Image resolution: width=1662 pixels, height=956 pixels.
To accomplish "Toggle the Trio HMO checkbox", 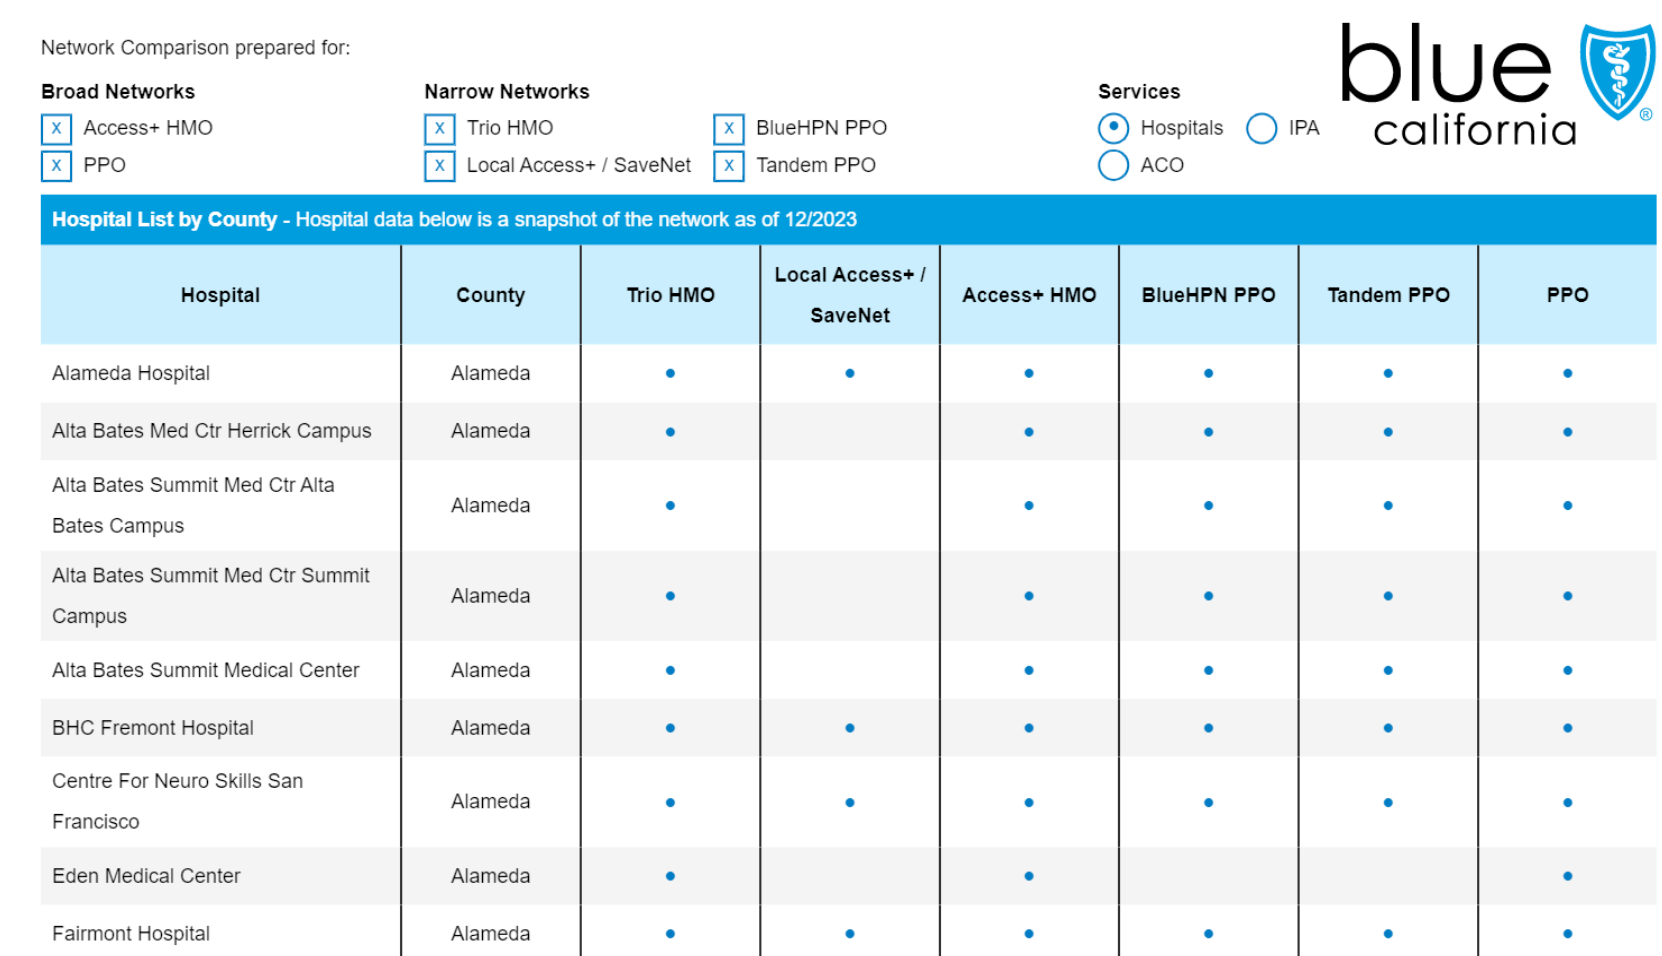I will click(x=440, y=129).
